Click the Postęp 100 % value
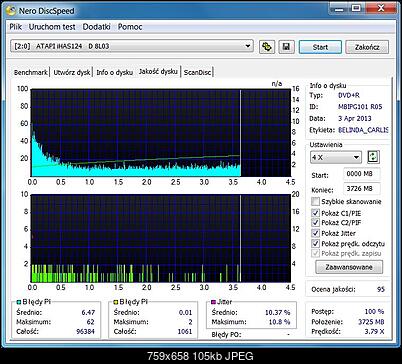The image size is (402, 364). [374, 311]
